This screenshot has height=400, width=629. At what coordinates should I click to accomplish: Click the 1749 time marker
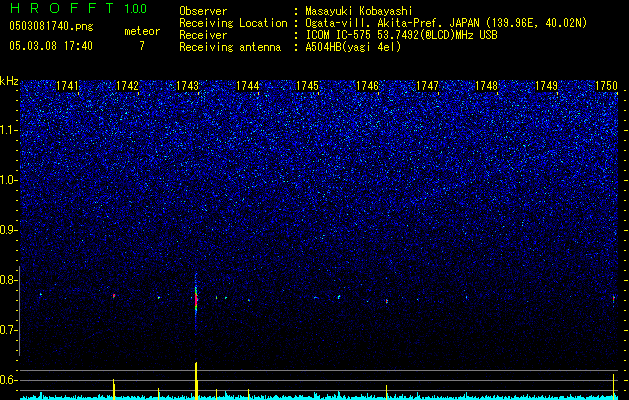coord(546,86)
